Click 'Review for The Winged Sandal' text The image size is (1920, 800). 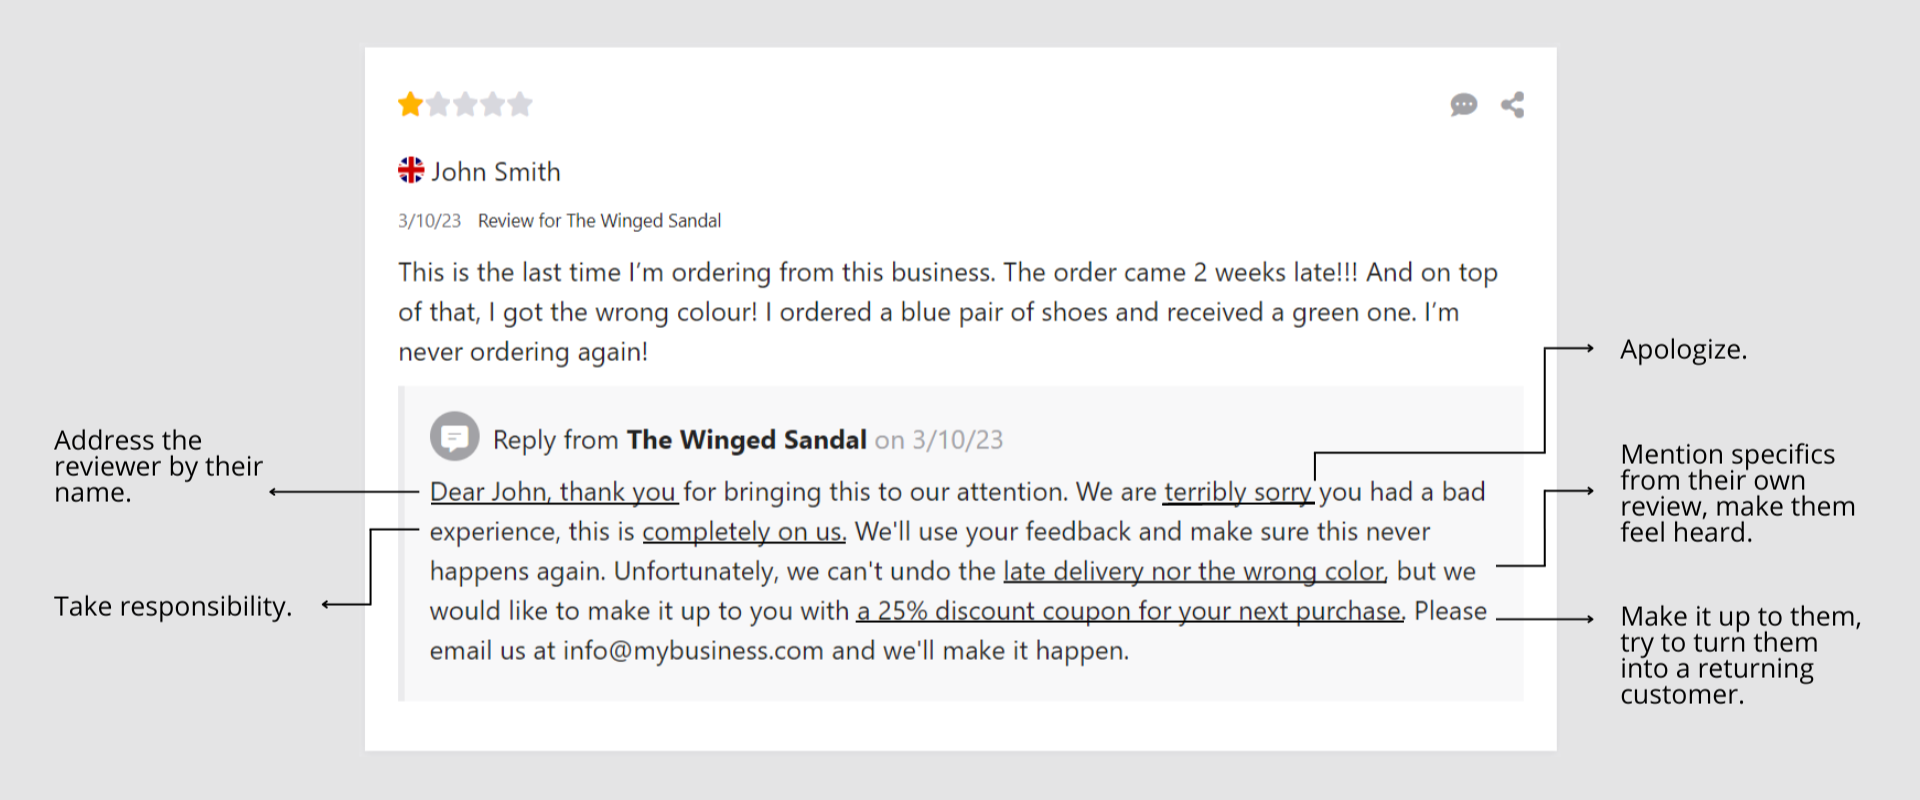pyautogui.click(x=599, y=221)
